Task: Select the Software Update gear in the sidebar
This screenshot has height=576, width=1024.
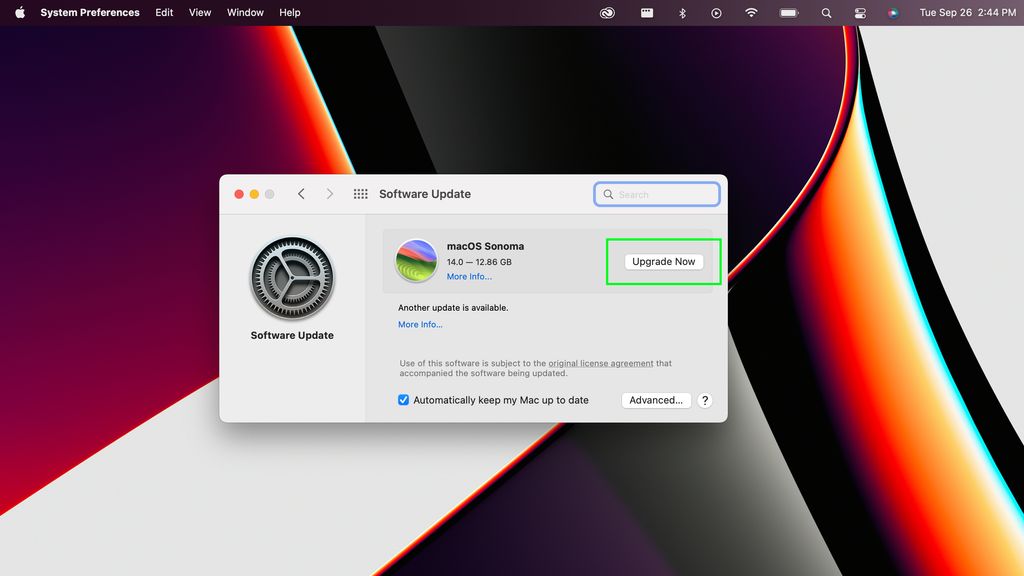Action: click(292, 278)
